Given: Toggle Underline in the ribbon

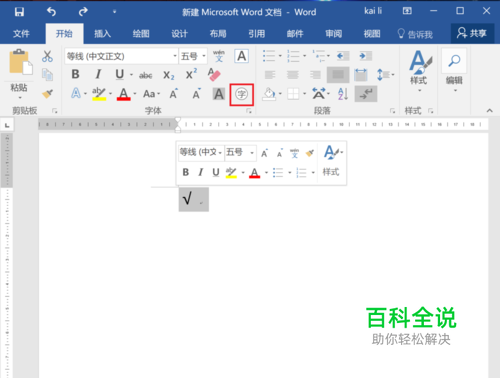Looking at the screenshot, I should pos(119,74).
